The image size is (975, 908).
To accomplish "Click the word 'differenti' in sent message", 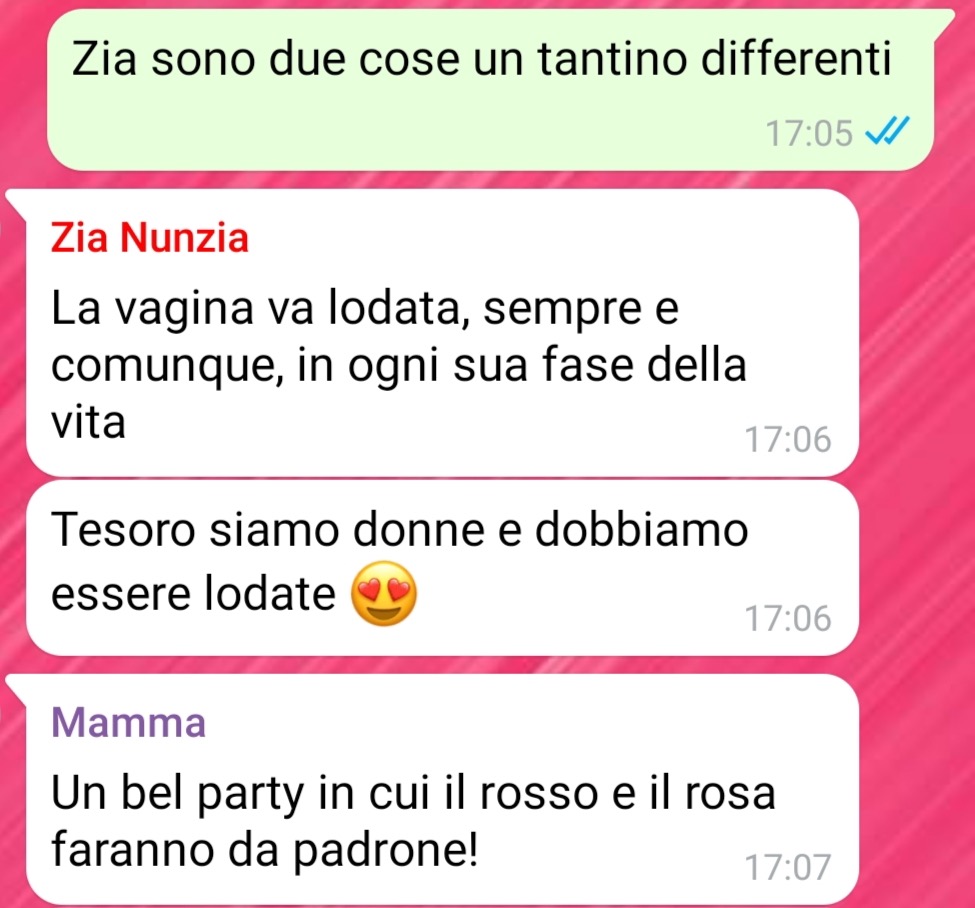I will (x=797, y=58).
